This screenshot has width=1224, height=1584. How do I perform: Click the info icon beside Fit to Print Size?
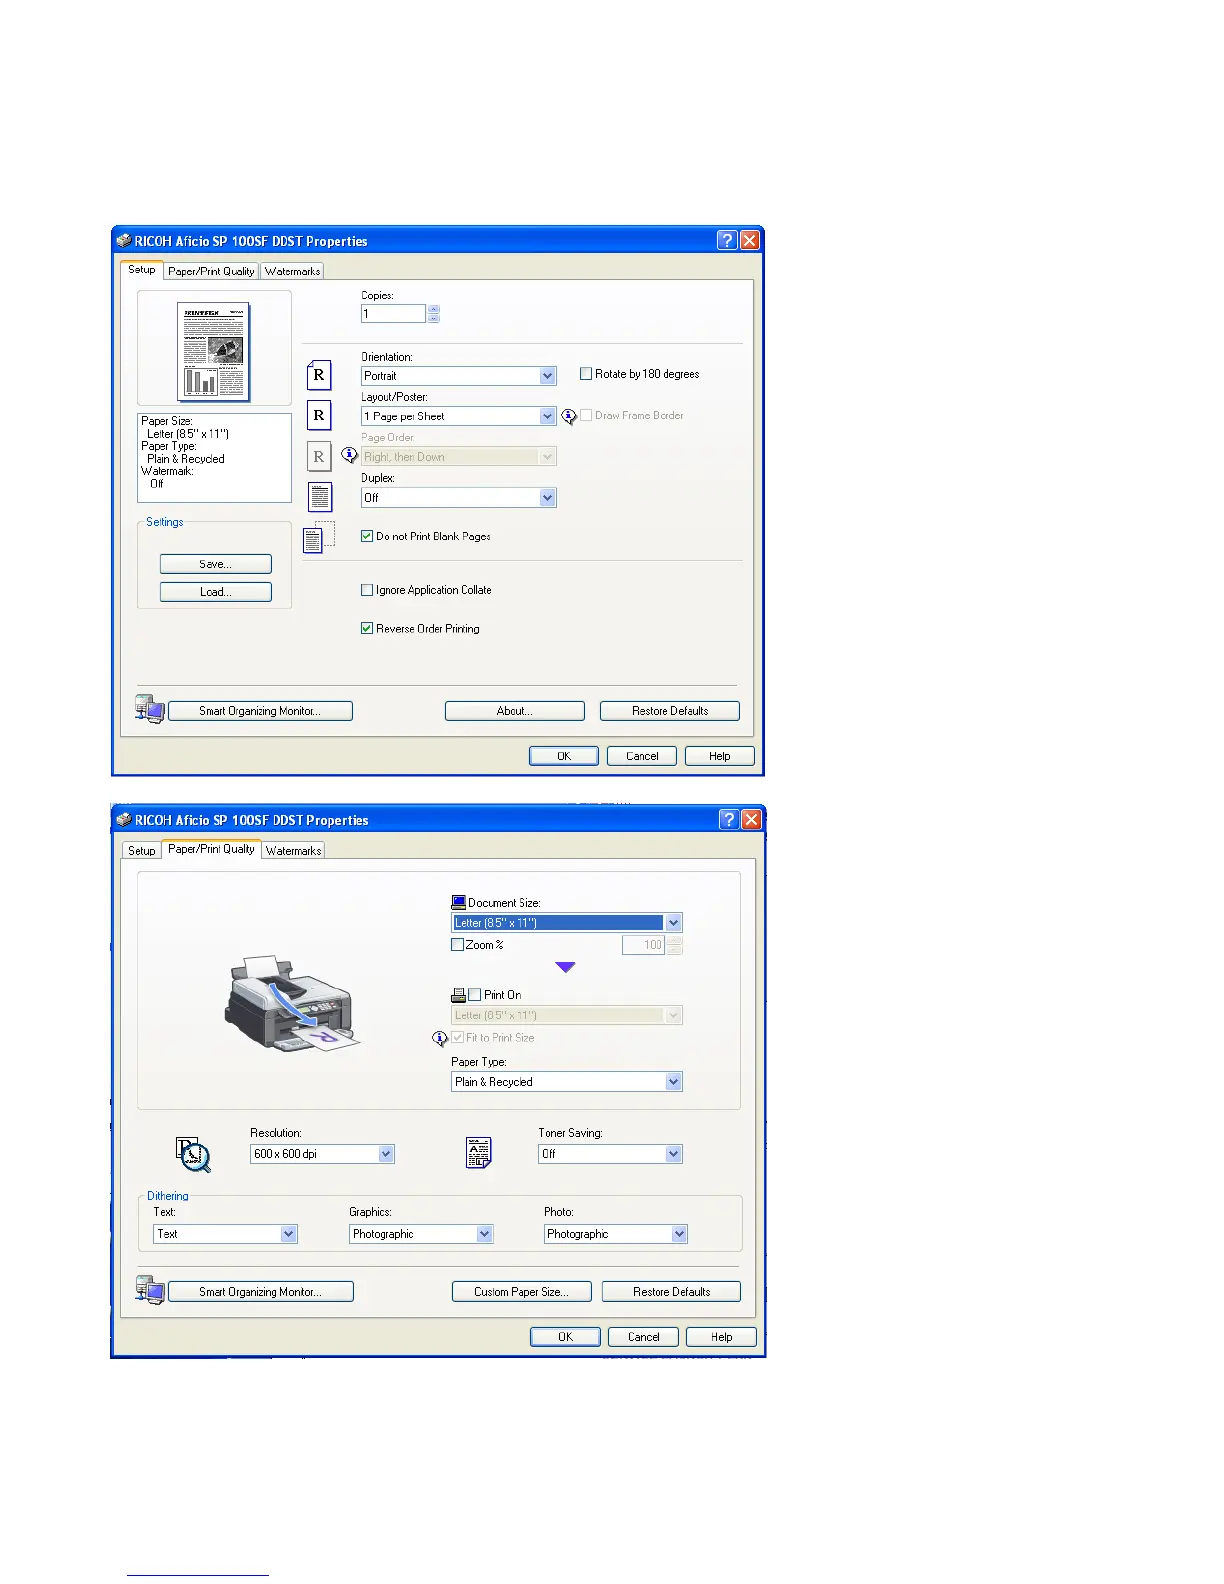point(440,1039)
